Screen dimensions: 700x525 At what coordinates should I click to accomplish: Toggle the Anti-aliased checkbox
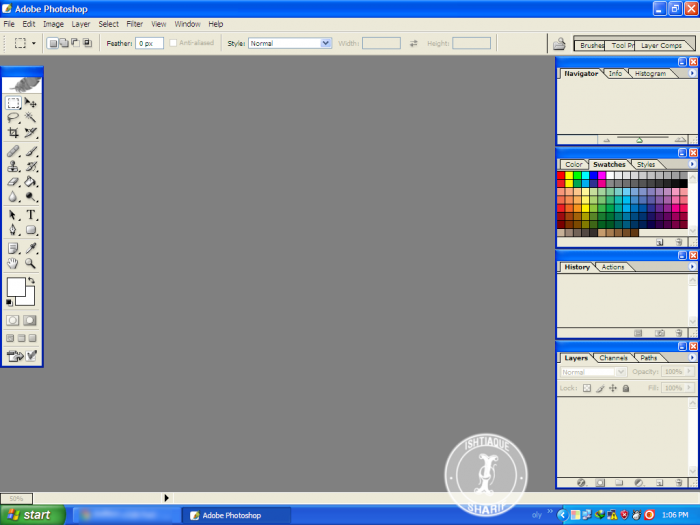point(173,43)
